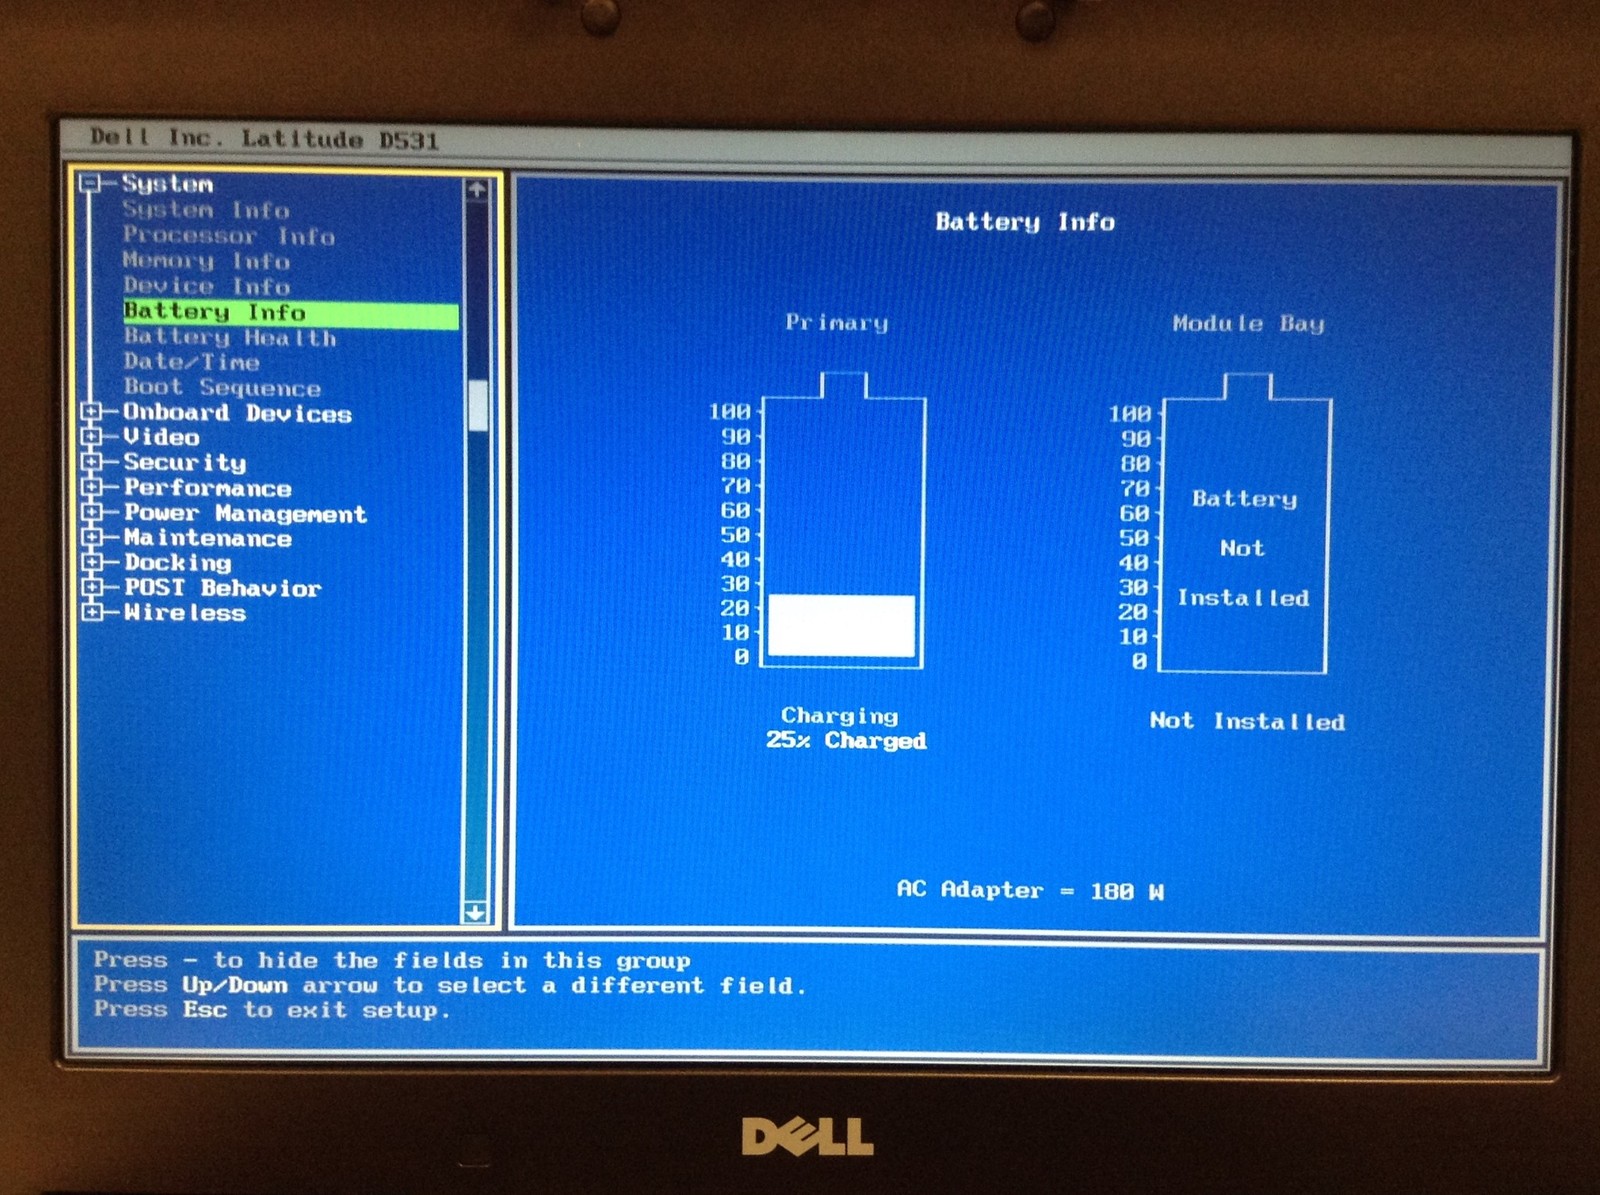
Task: Expand the Video group
Action: (92, 437)
